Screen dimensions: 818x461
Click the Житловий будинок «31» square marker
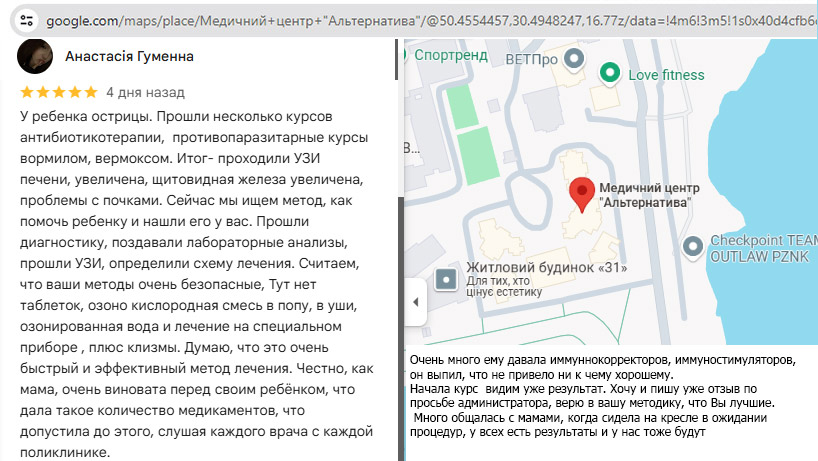tap(447, 276)
